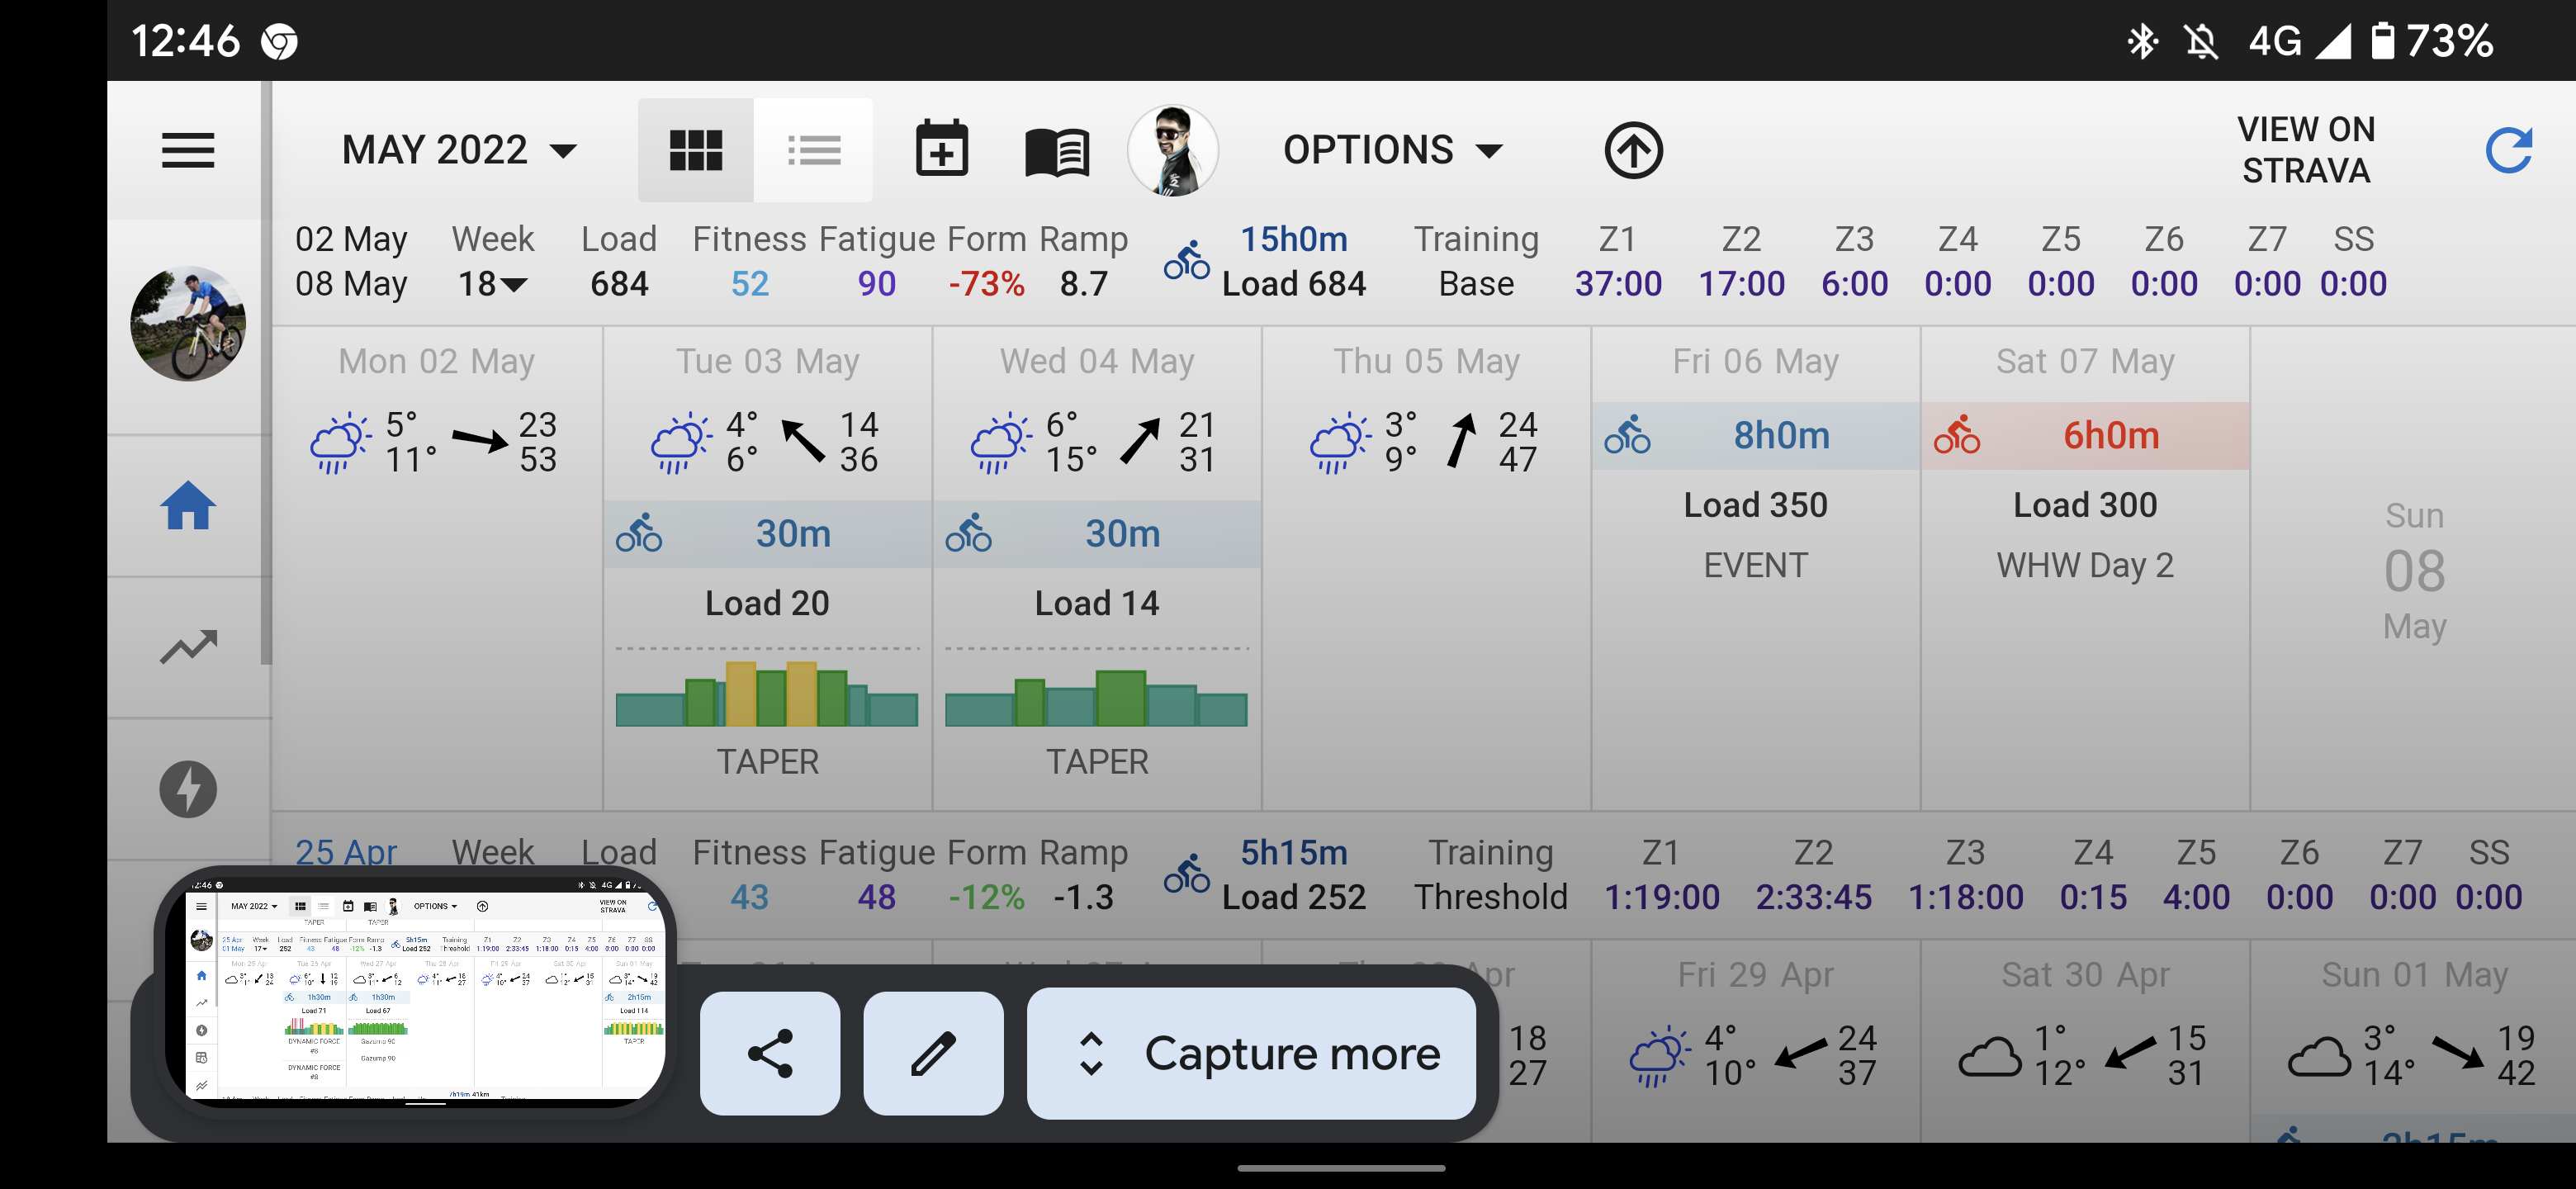This screenshot has width=2576, height=1189.
Task: Open VIEW ON STRAVA link
Action: 2305,150
